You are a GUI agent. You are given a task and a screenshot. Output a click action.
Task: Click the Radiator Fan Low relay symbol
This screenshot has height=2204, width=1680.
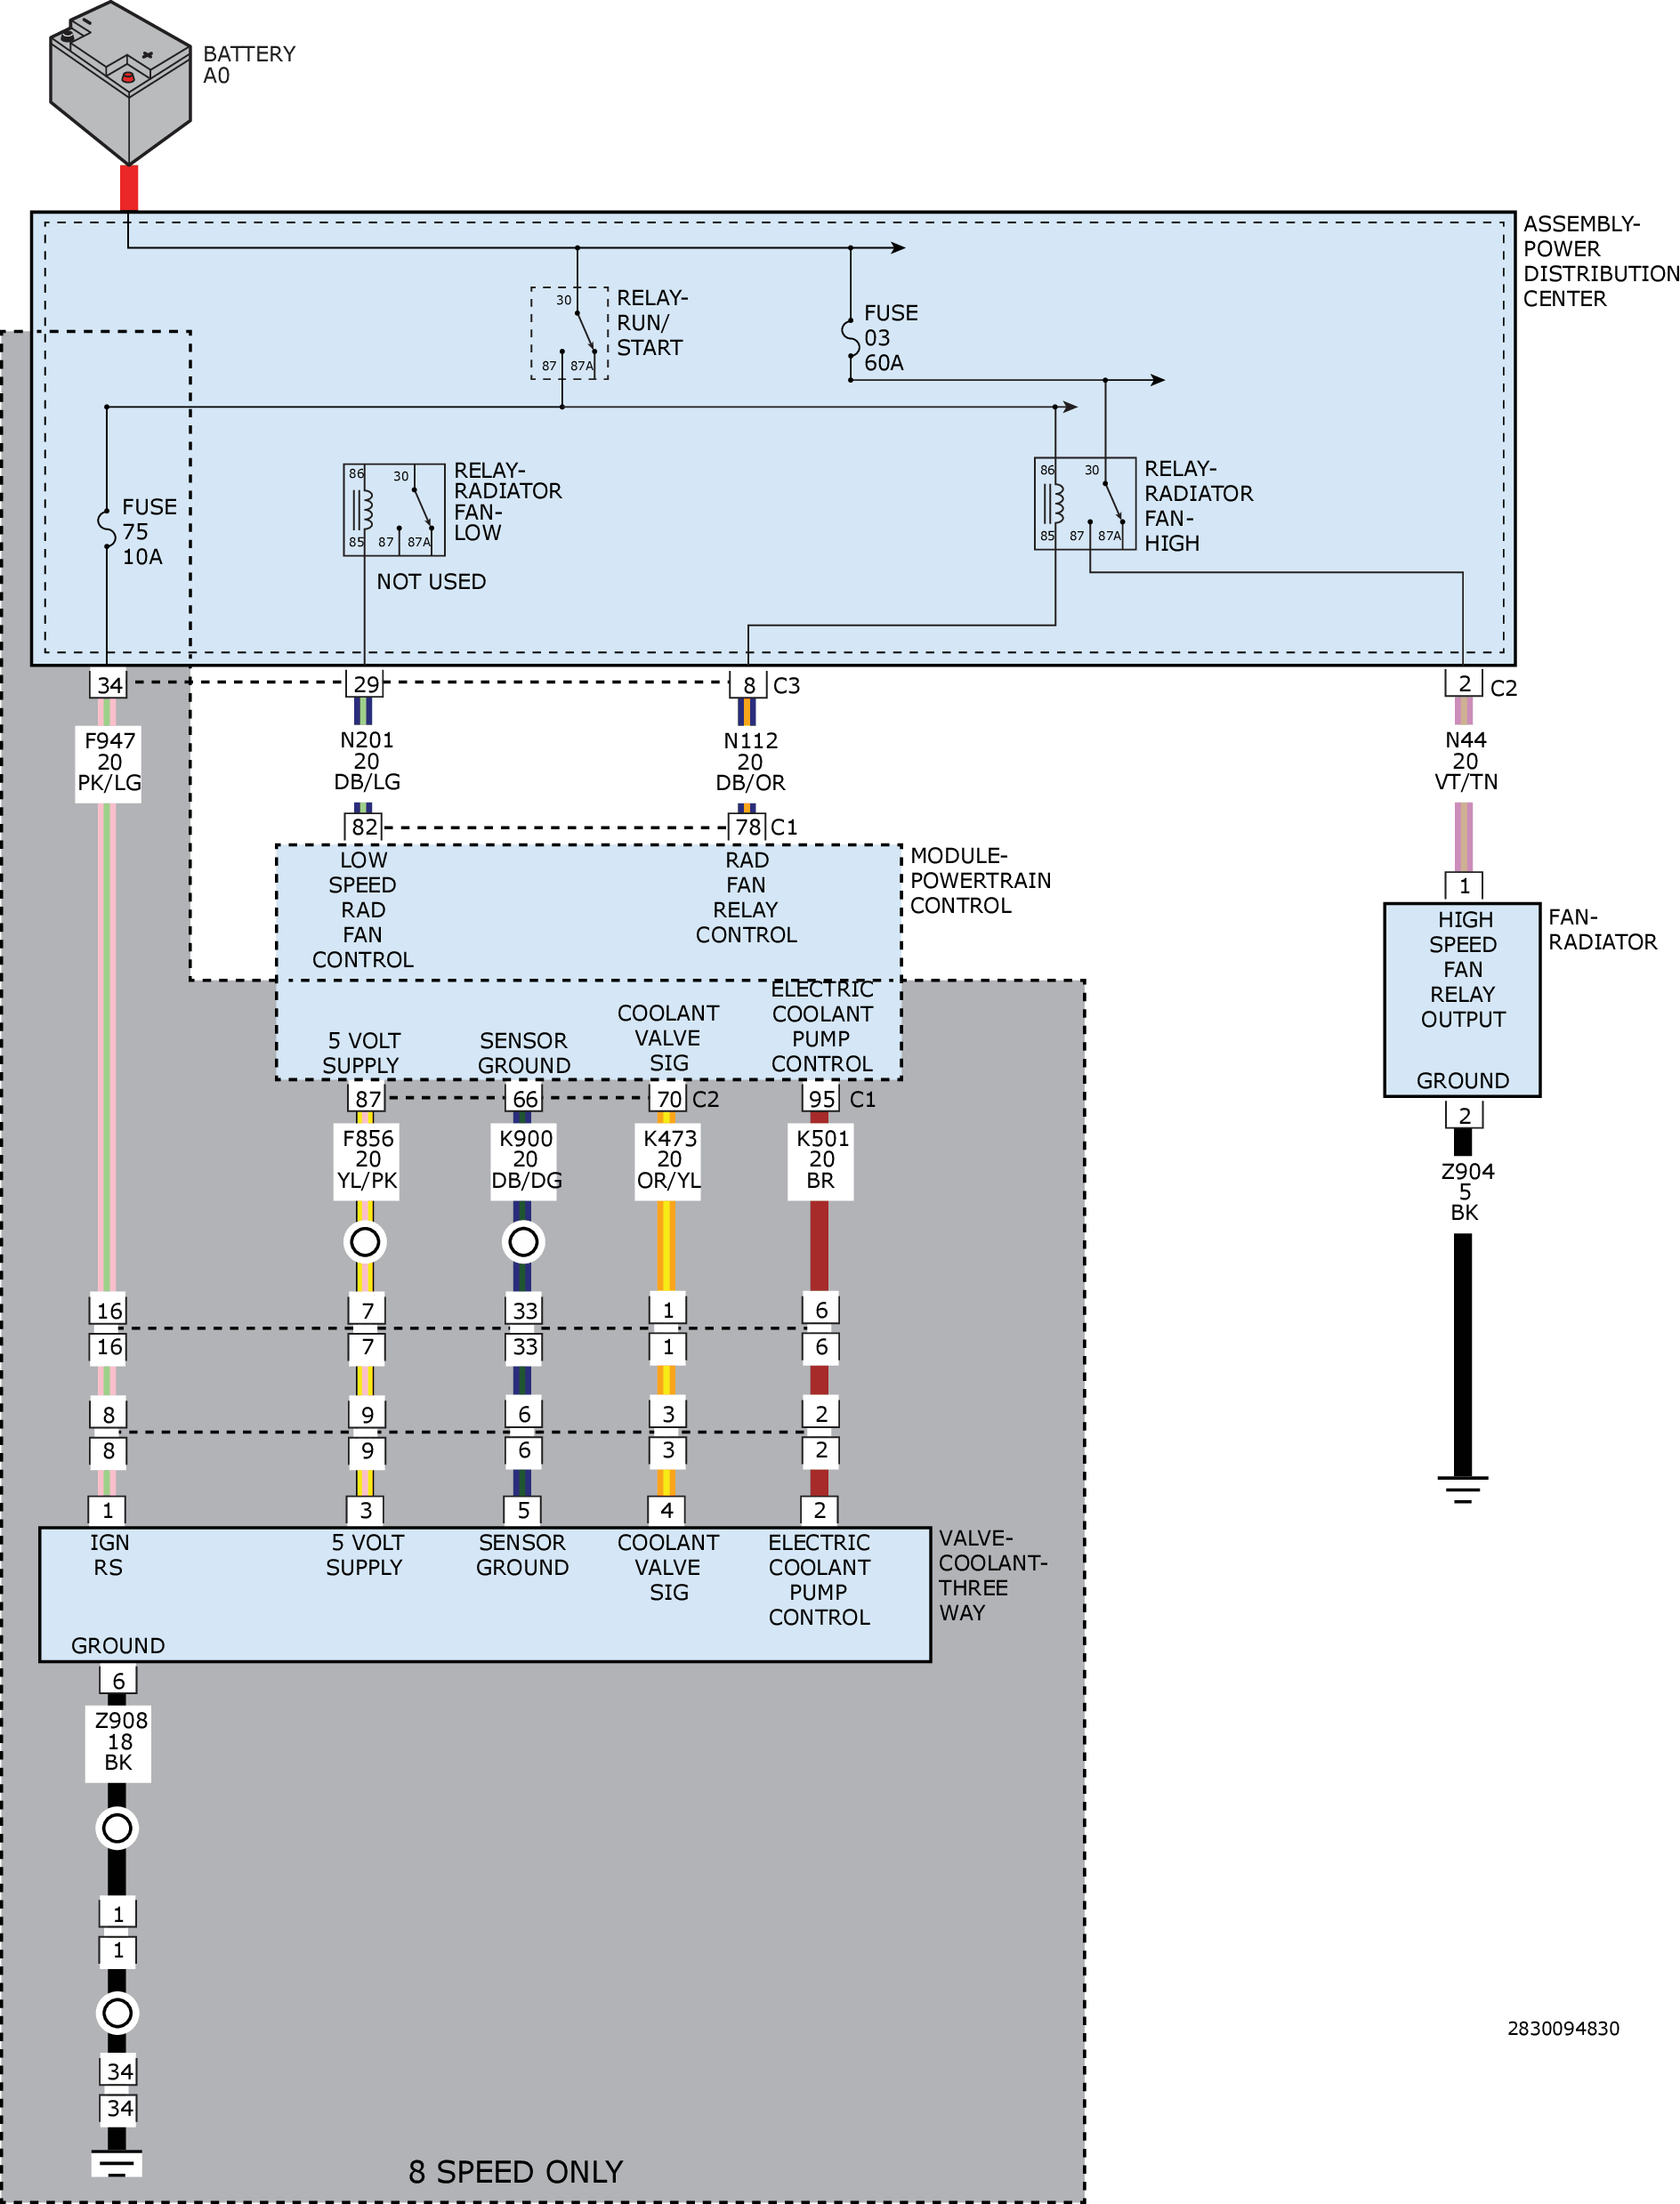394,509
